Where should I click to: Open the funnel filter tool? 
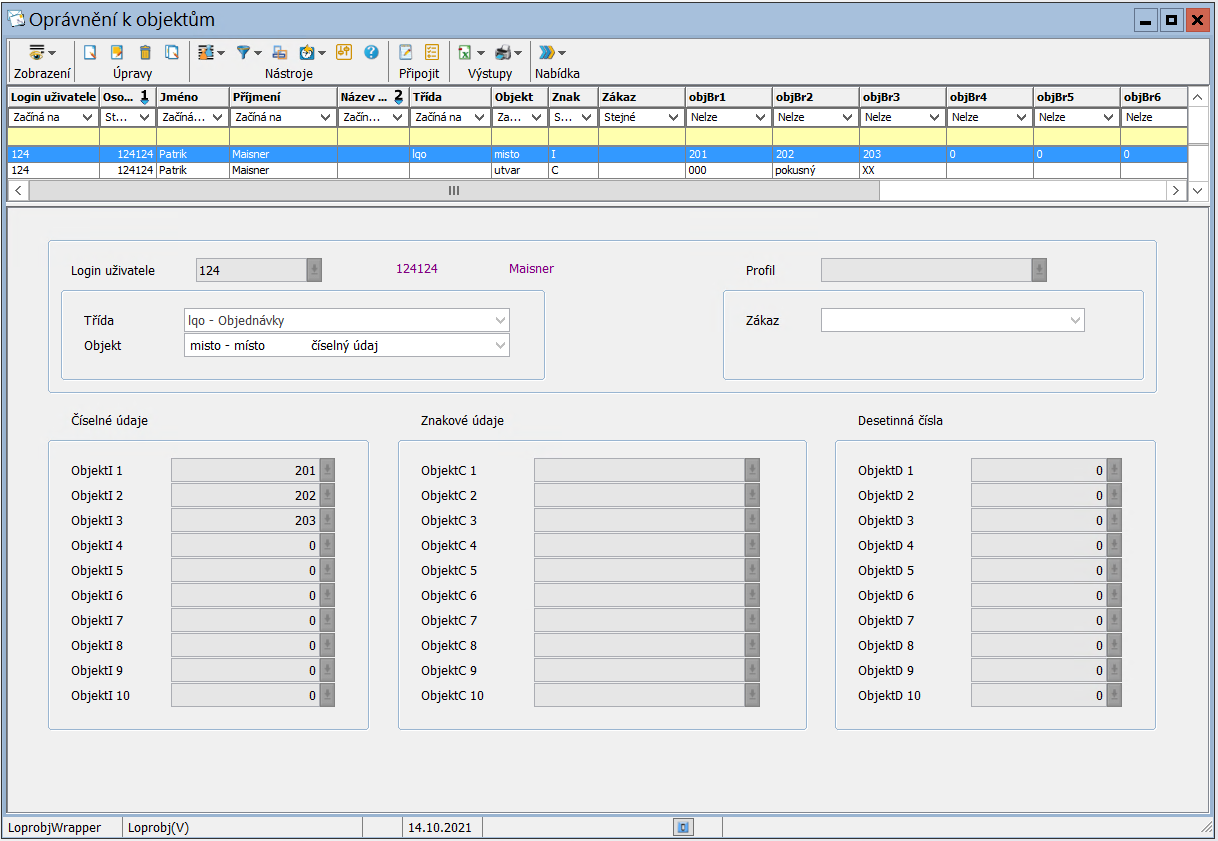coord(244,52)
